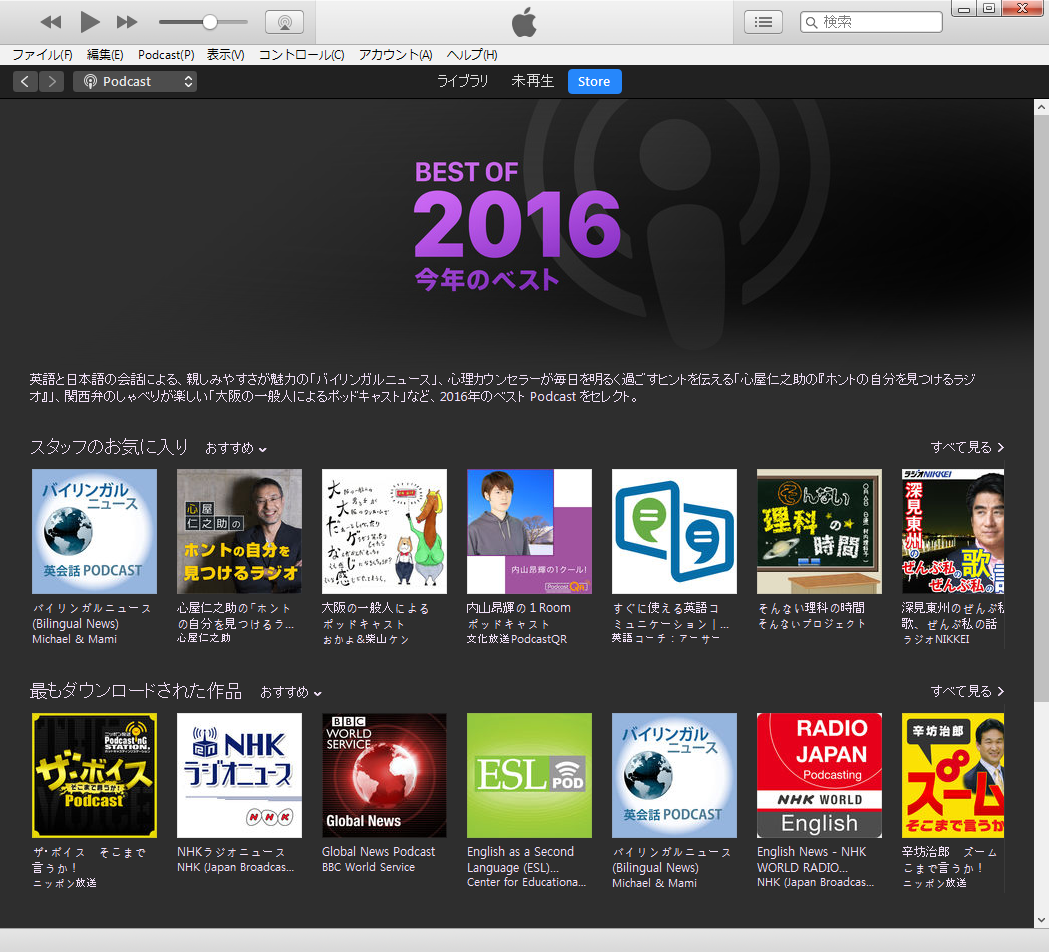
Task: Expand おすすめ dropdown beside スタッフのお気に入り
Action: [x=235, y=448]
